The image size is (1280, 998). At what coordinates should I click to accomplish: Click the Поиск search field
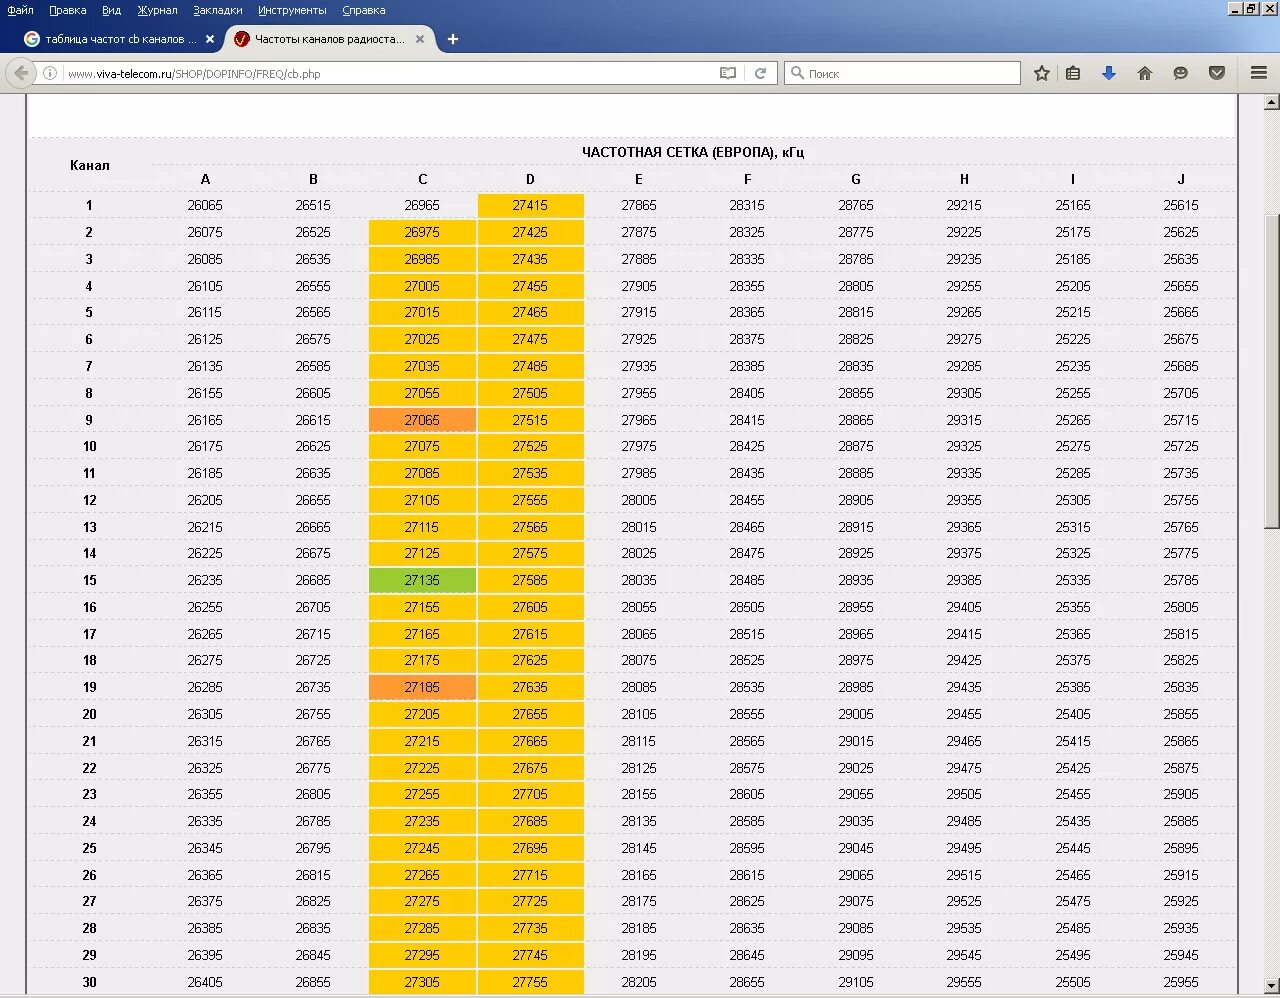(902, 73)
